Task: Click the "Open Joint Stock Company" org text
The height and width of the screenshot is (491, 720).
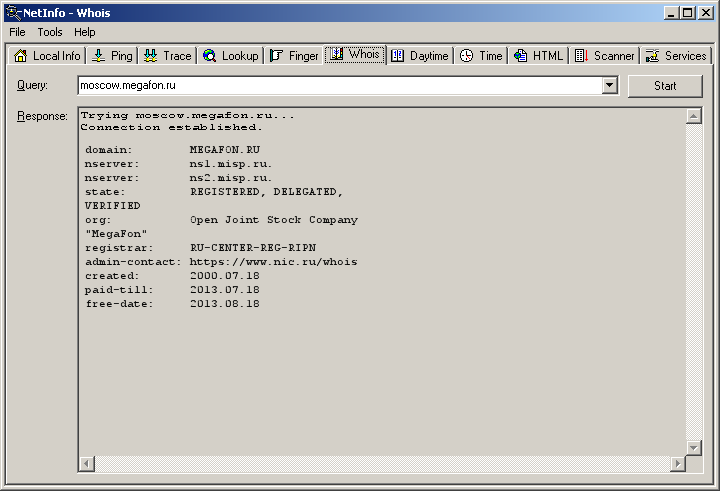Action: (x=274, y=220)
